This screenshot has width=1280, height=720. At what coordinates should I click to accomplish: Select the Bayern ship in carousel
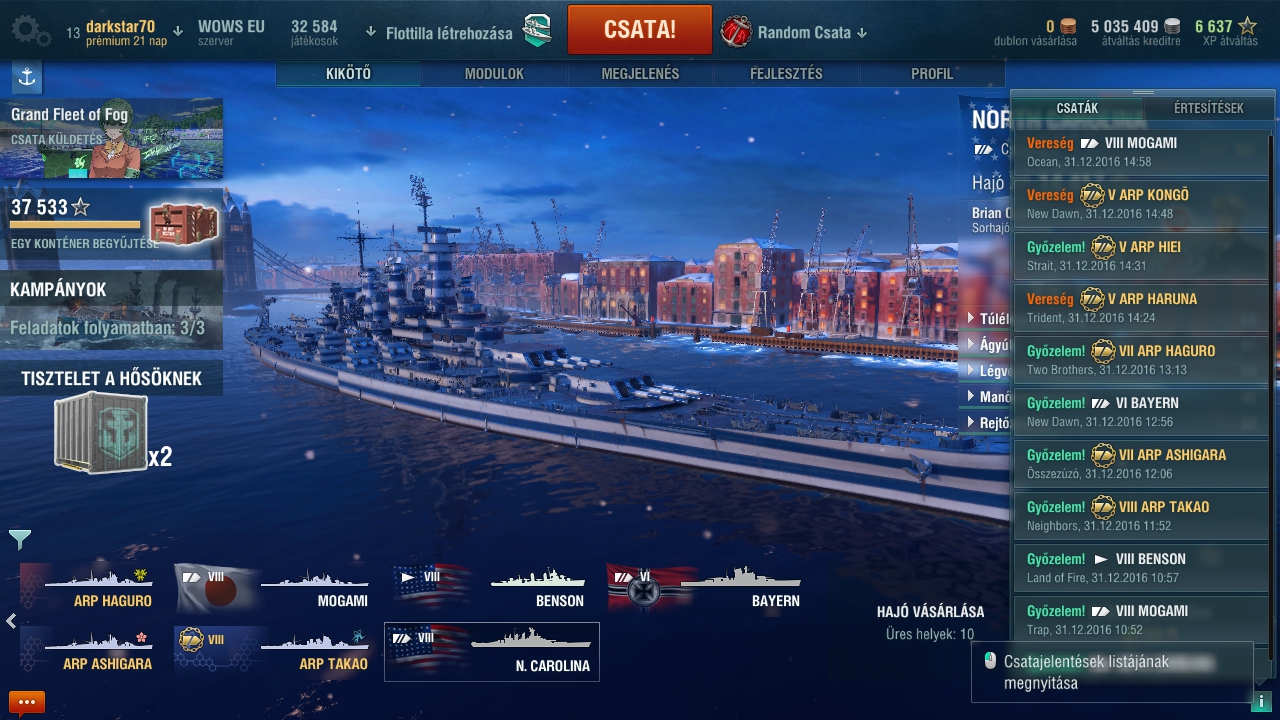click(x=705, y=587)
